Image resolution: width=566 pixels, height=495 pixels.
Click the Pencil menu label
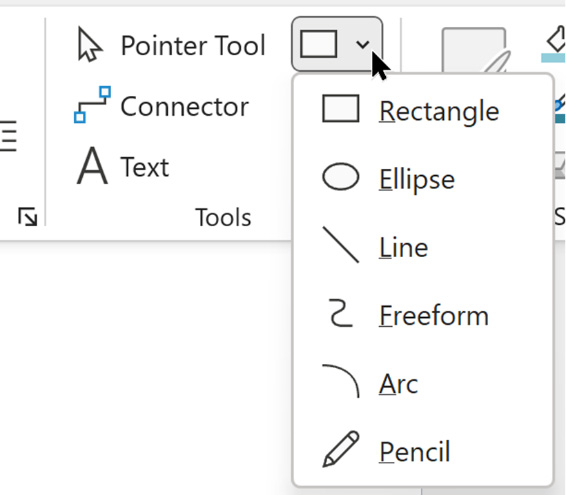tap(415, 451)
